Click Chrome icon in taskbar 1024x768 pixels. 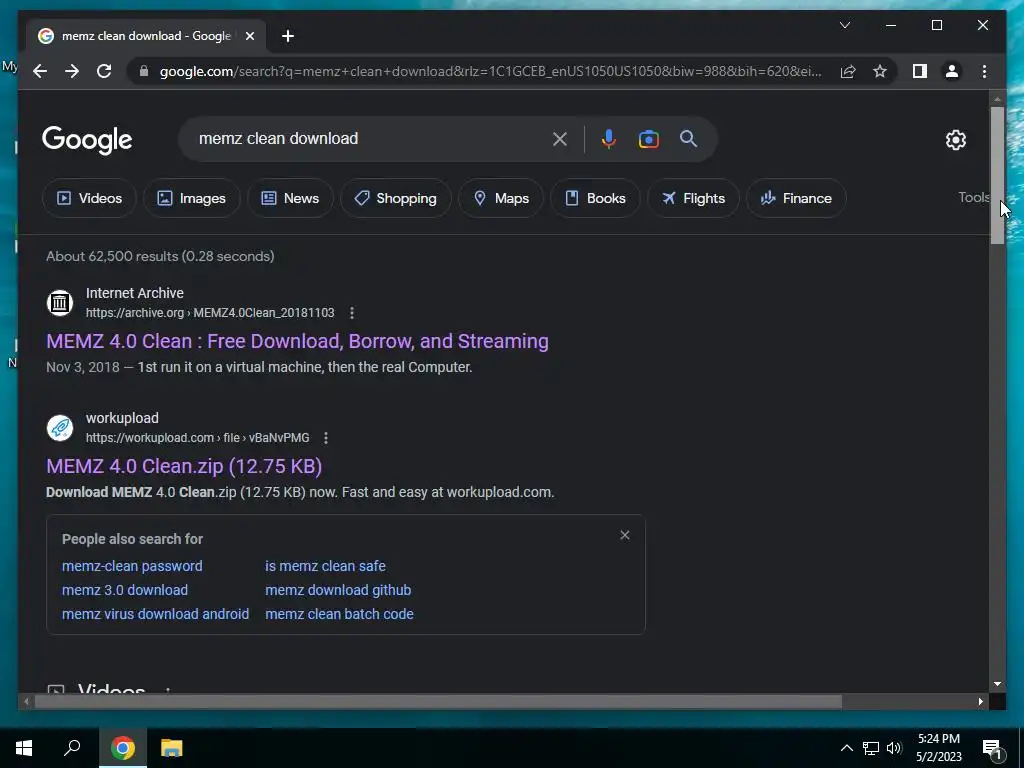pyautogui.click(x=122, y=748)
